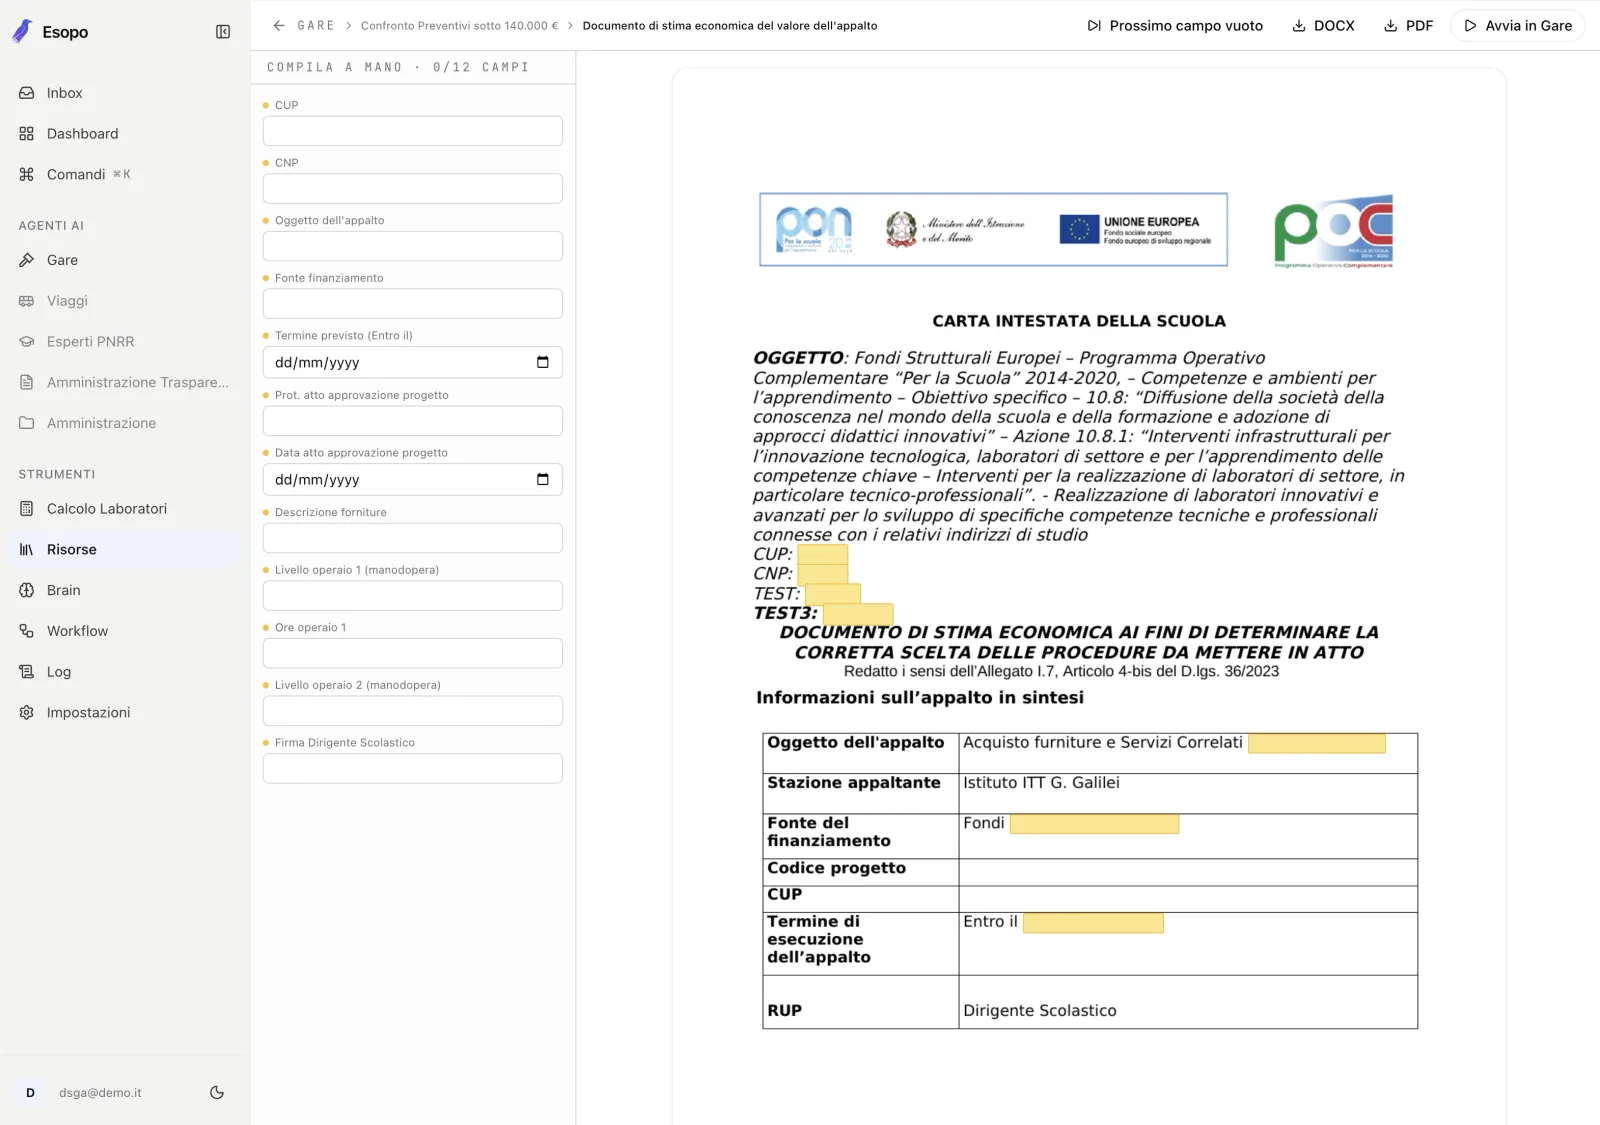Screen dimensions: 1600x1125
Task: Jump to Prossimo campo vuoto
Action: (1175, 26)
